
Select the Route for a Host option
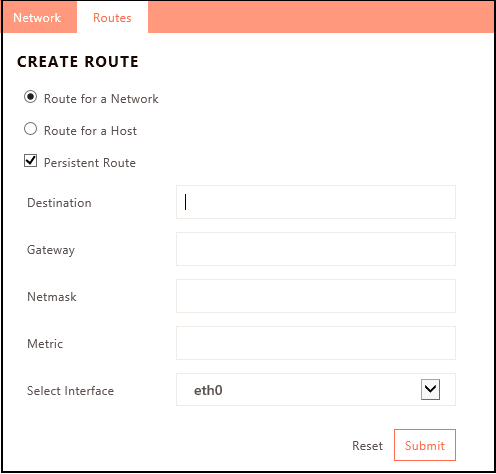[x=30, y=129]
